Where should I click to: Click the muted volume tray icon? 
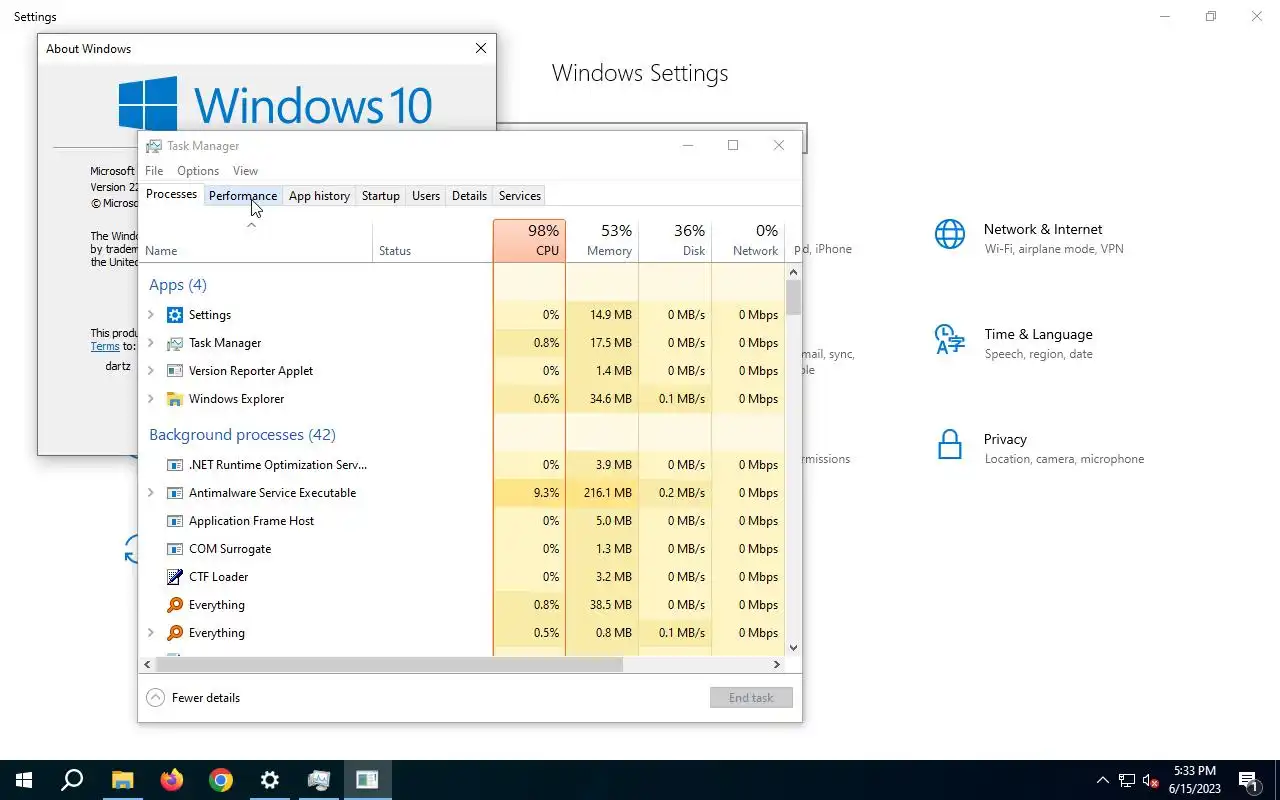tap(1151, 780)
